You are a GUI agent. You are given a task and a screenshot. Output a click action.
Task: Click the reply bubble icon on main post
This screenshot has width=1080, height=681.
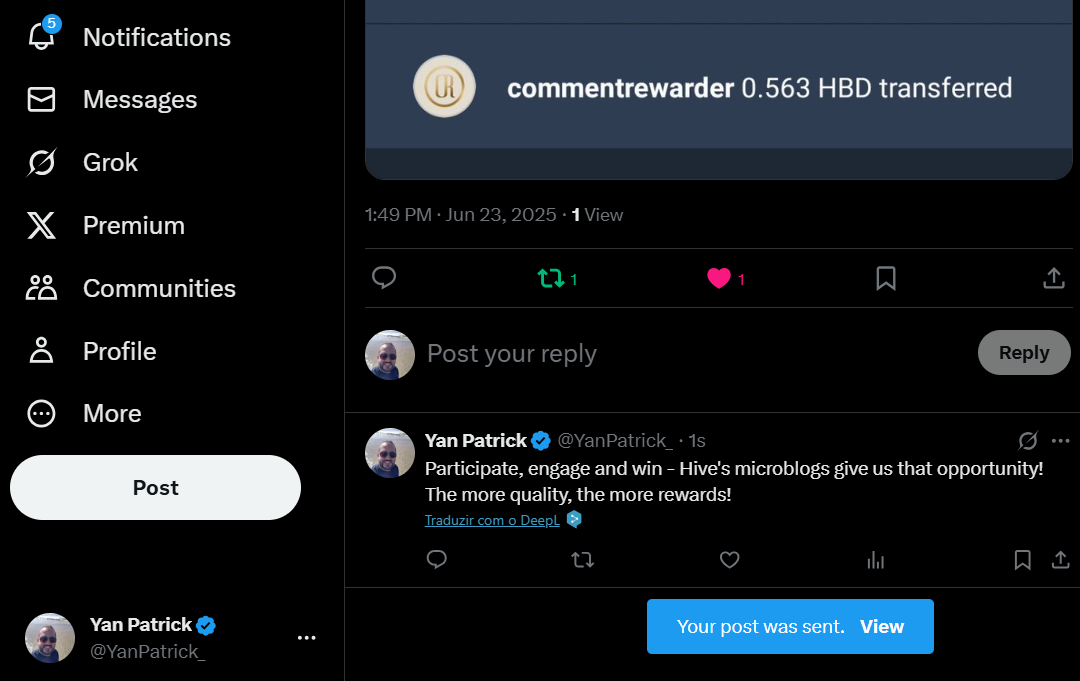point(384,277)
